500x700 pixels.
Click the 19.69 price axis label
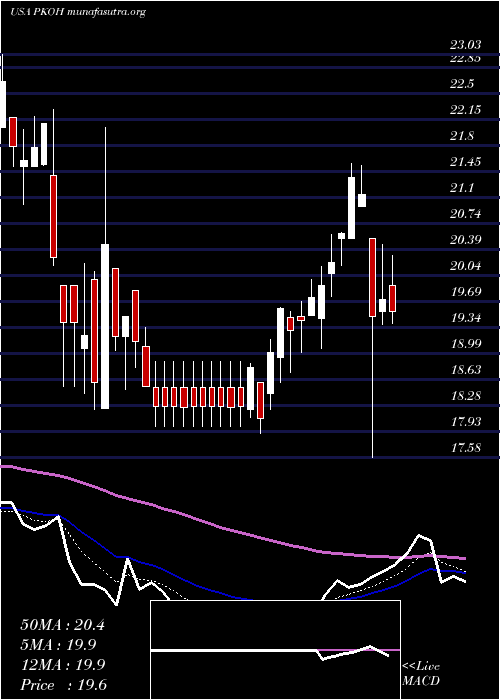pyautogui.click(x=465, y=292)
